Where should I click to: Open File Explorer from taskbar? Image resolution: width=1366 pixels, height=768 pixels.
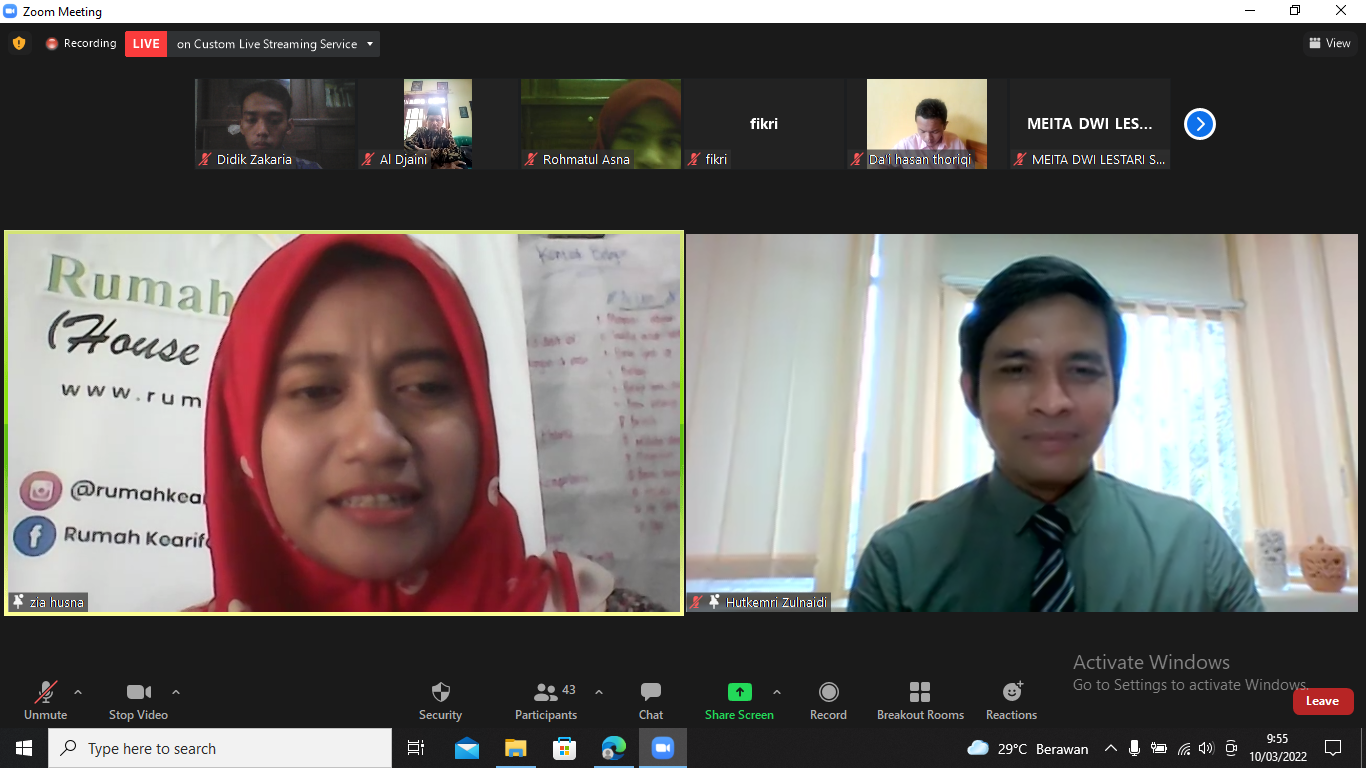[x=515, y=748]
